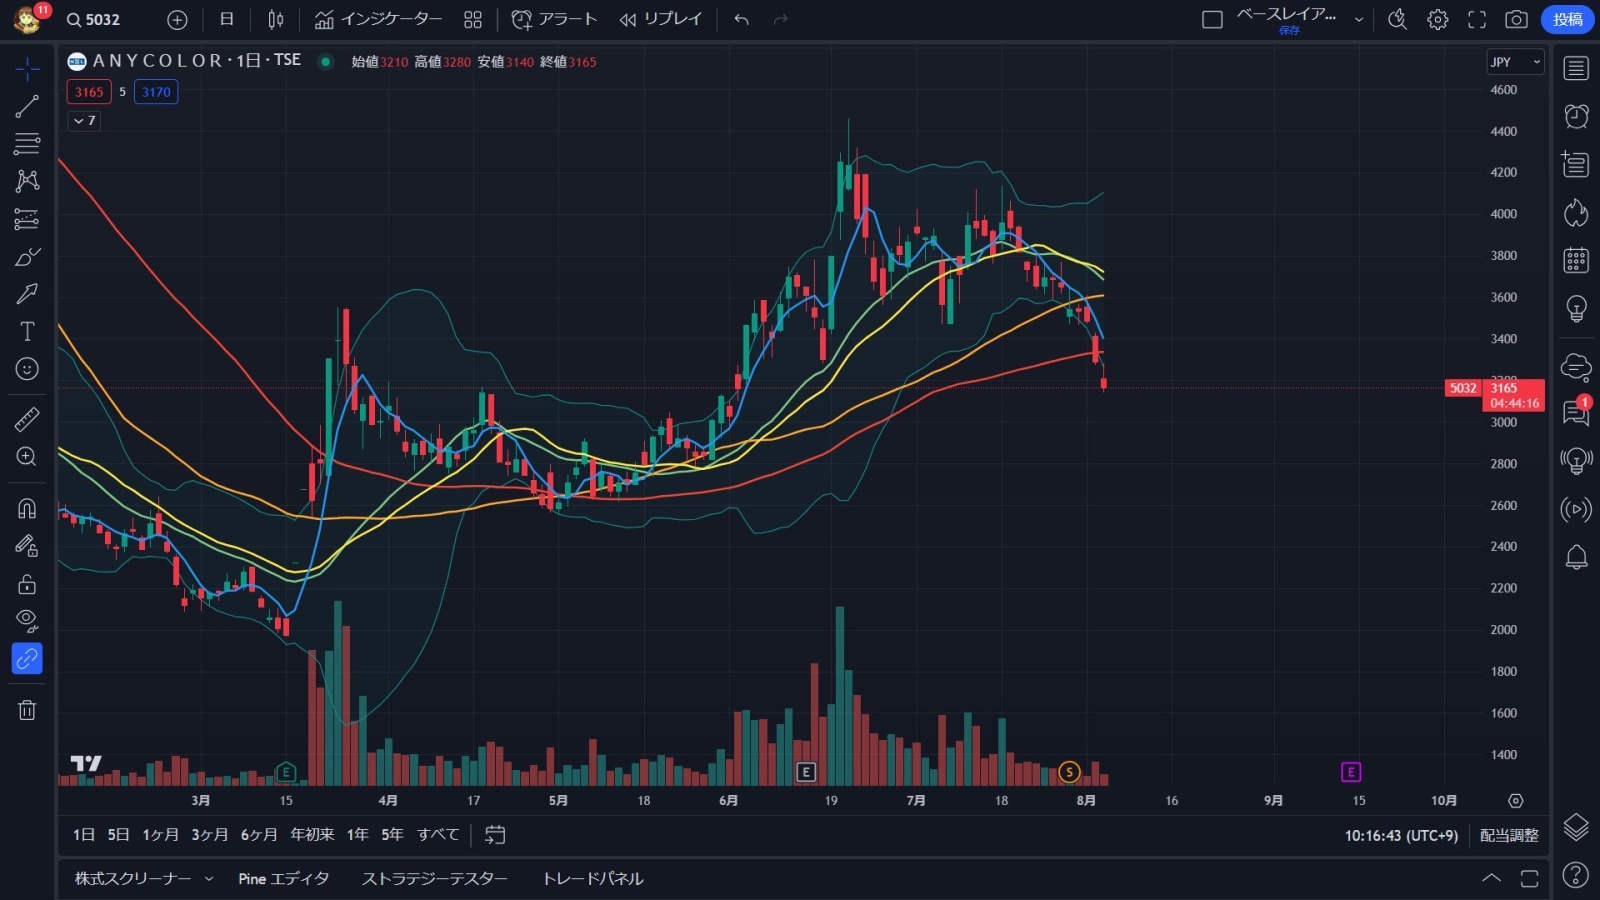Maximize the bottom panel
This screenshot has height=900, width=1600.
1529,878
